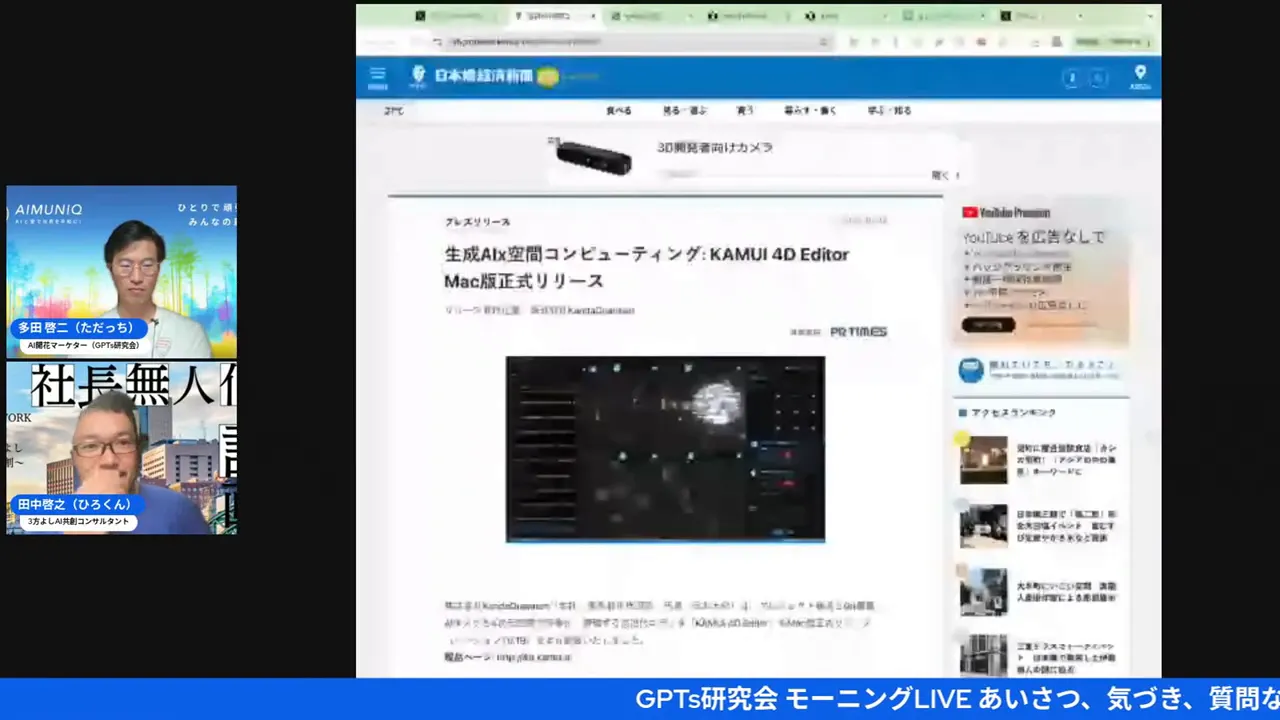1280x720 pixels.
Task: Click the 27℃ weather reading
Action: pyautogui.click(x=394, y=111)
